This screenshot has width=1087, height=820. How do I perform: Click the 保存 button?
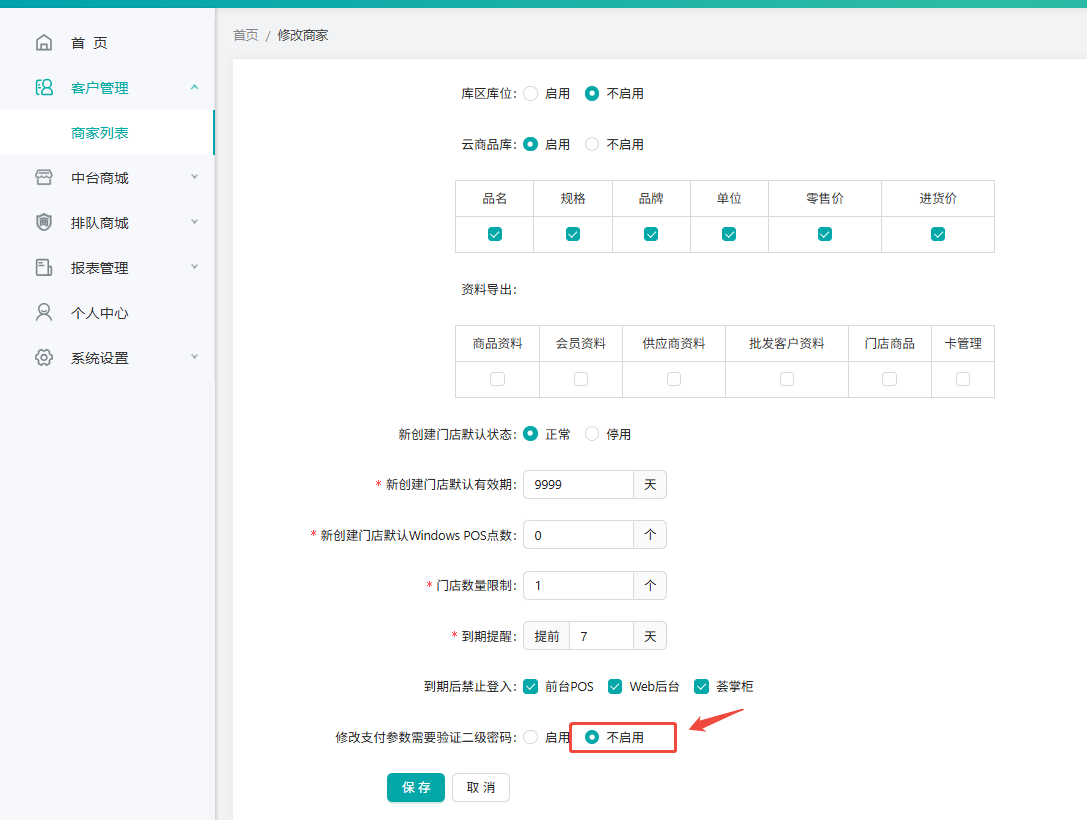tap(416, 787)
